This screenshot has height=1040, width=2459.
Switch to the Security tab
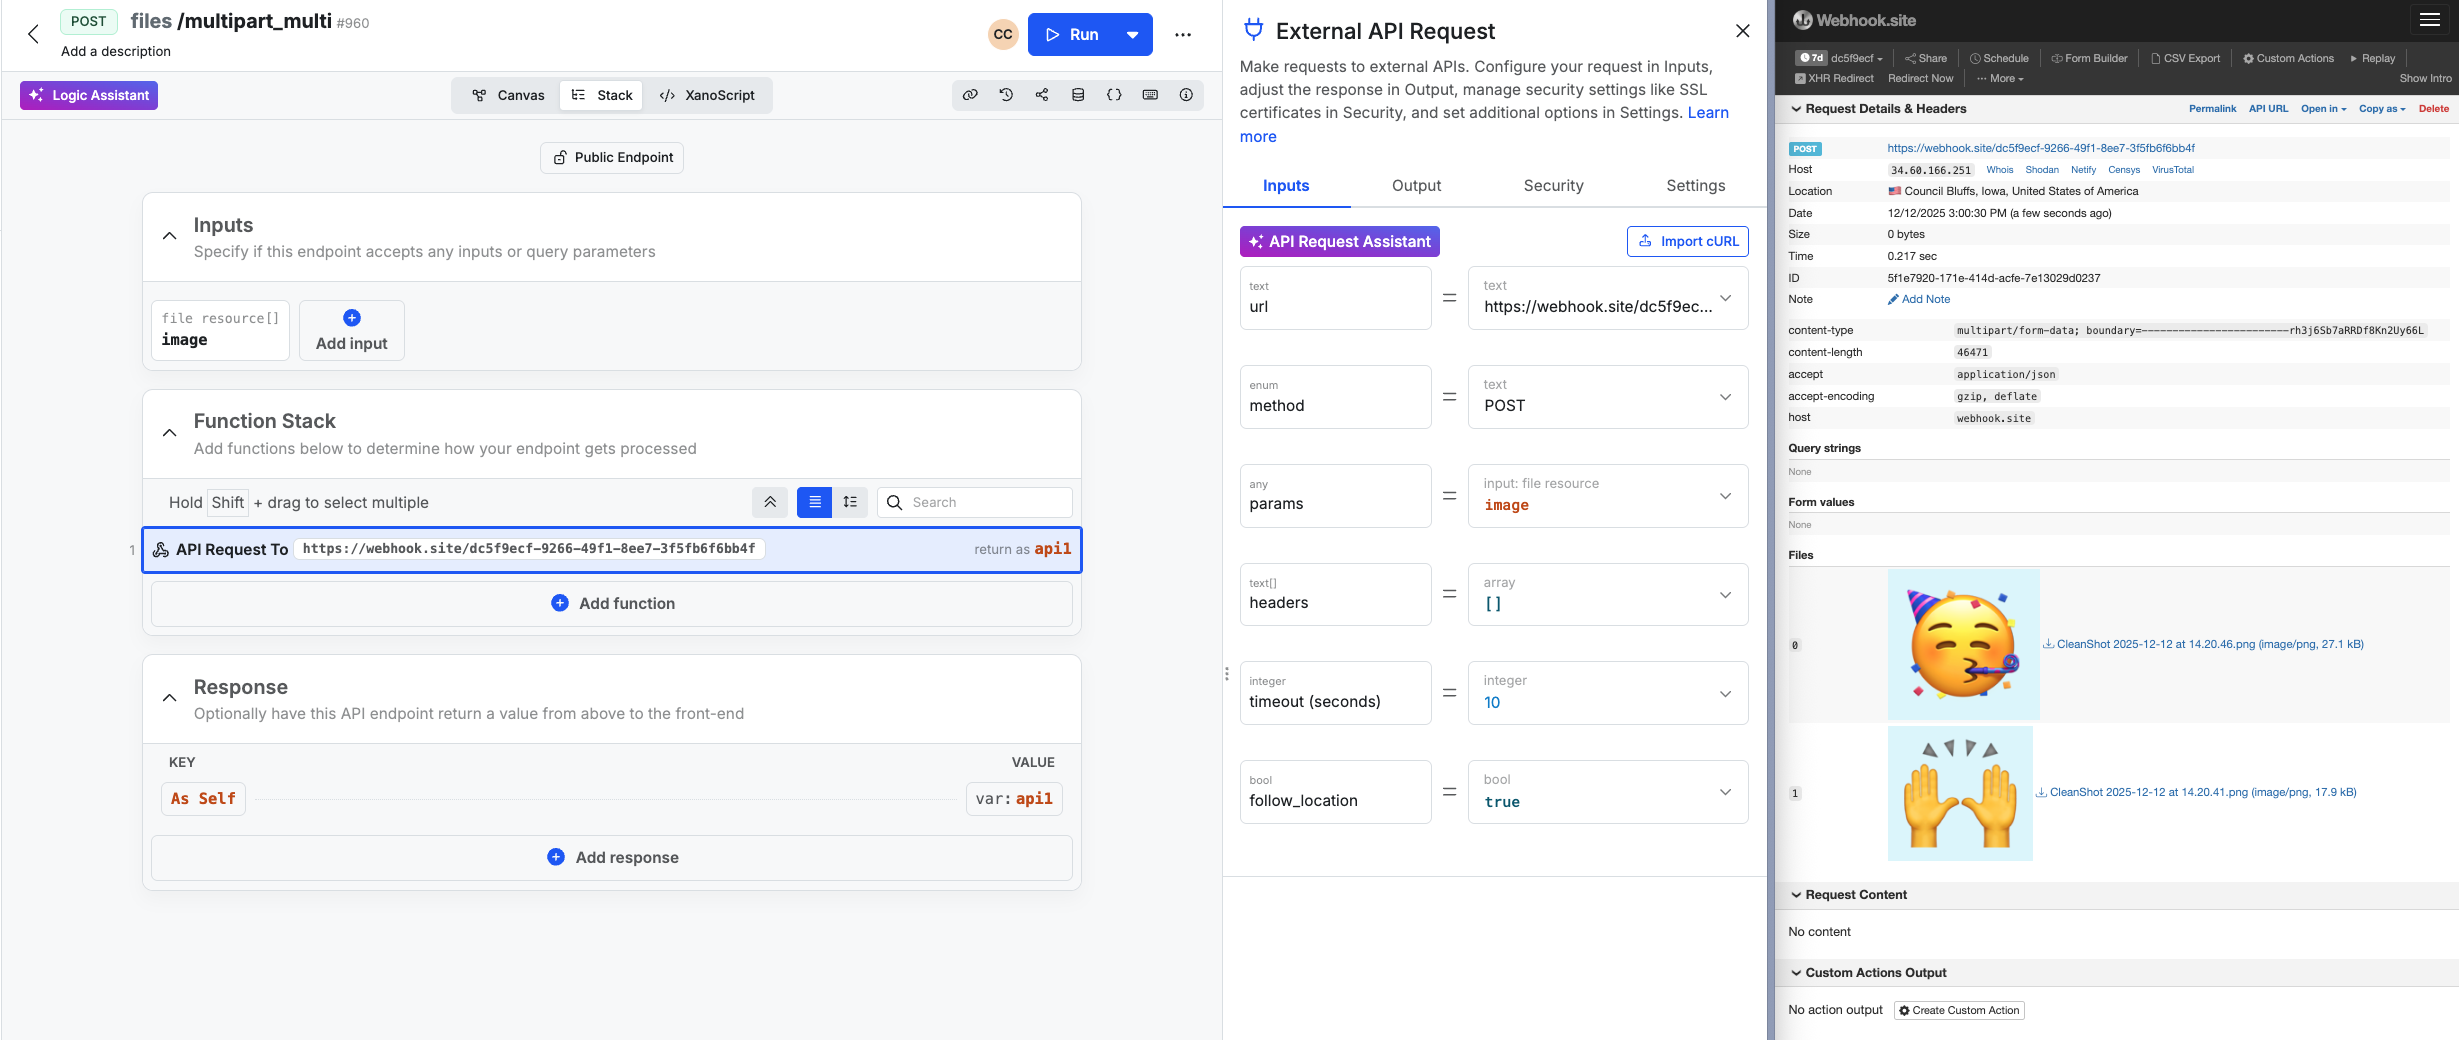pos(1553,185)
